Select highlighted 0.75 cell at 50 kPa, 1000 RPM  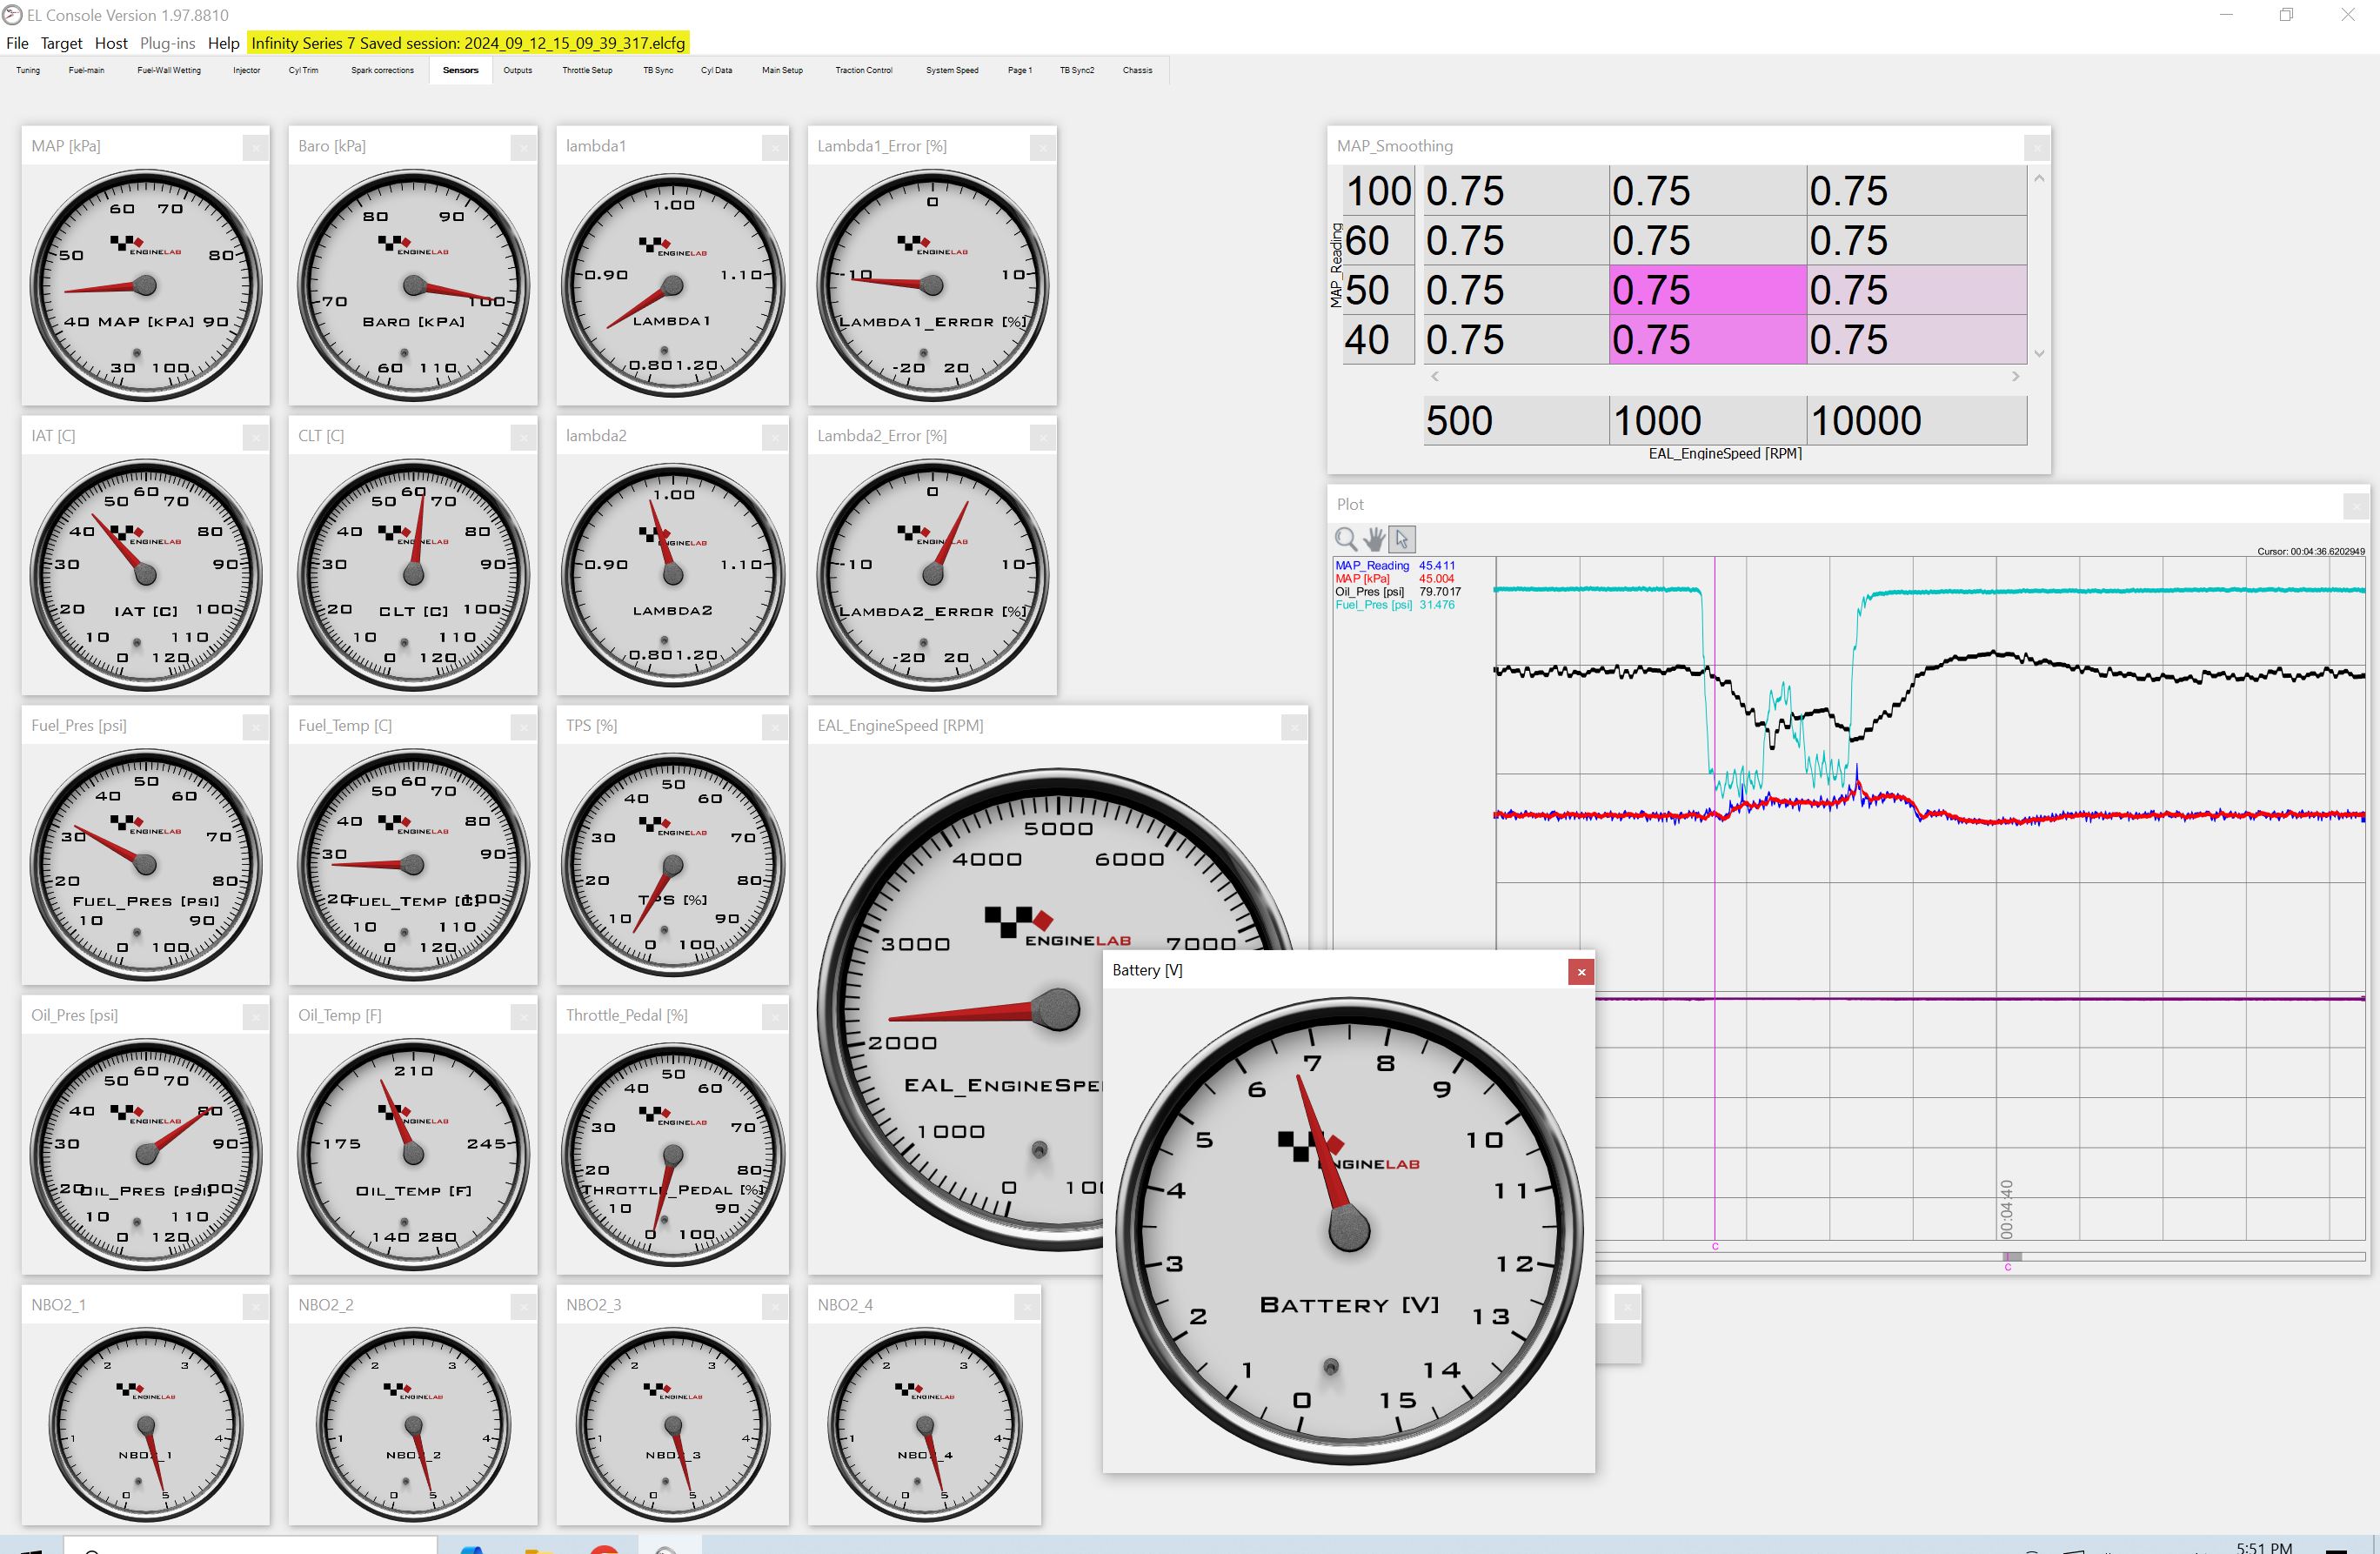coord(1706,290)
